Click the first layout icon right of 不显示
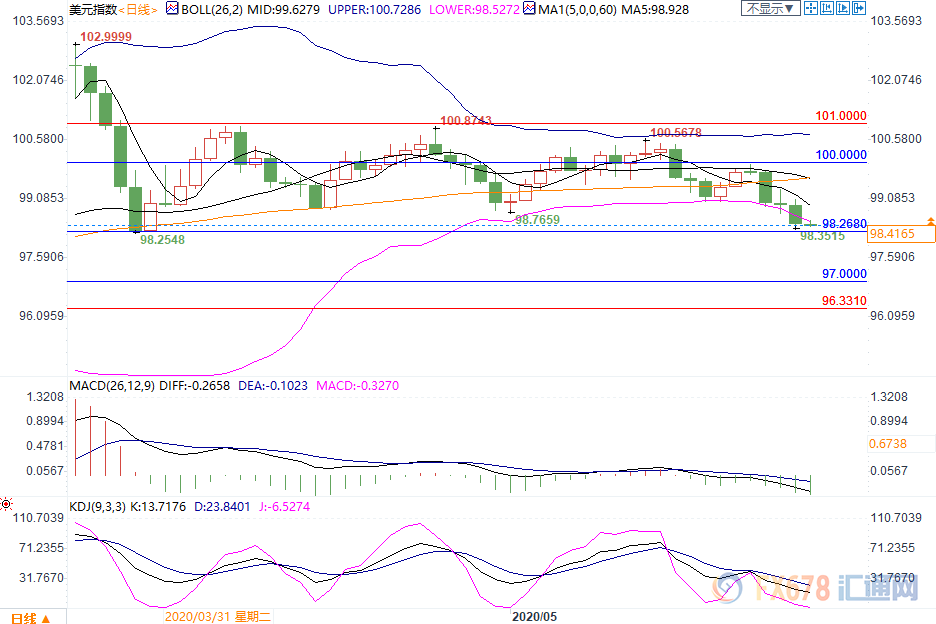This screenshot has width=936, height=624. tap(810, 9)
